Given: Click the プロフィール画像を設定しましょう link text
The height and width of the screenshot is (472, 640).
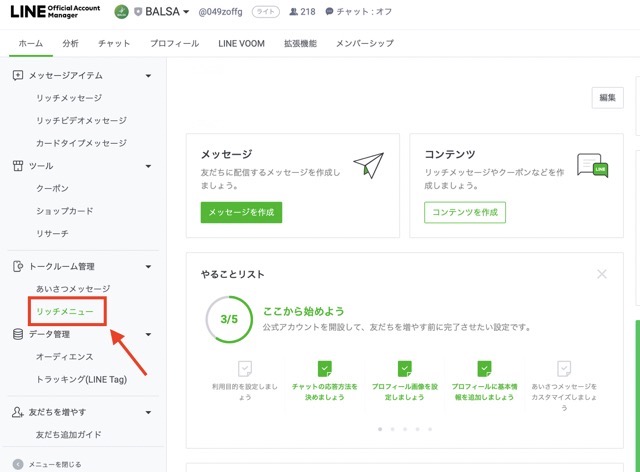Looking at the screenshot, I should click(x=404, y=392).
